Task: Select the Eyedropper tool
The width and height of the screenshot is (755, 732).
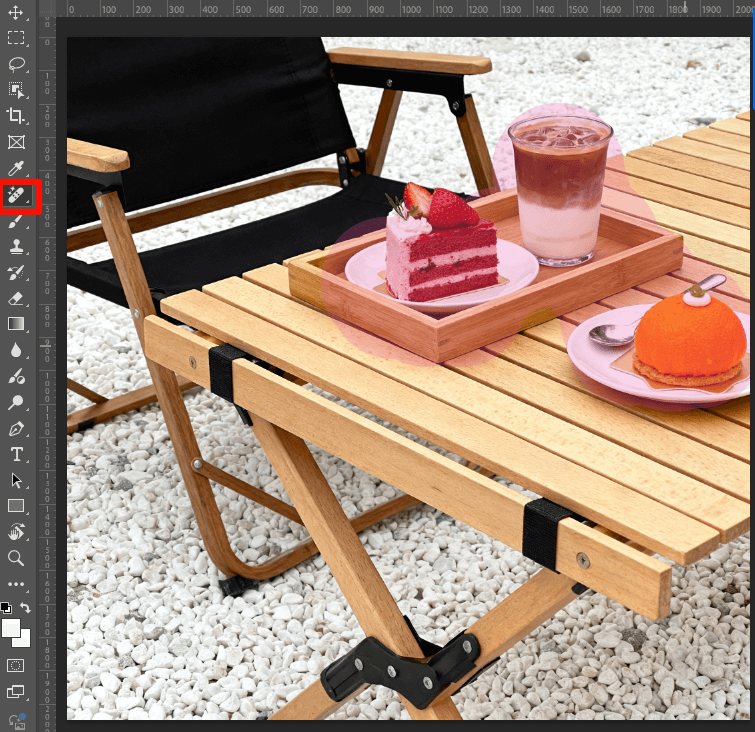Action: [x=16, y=168]
